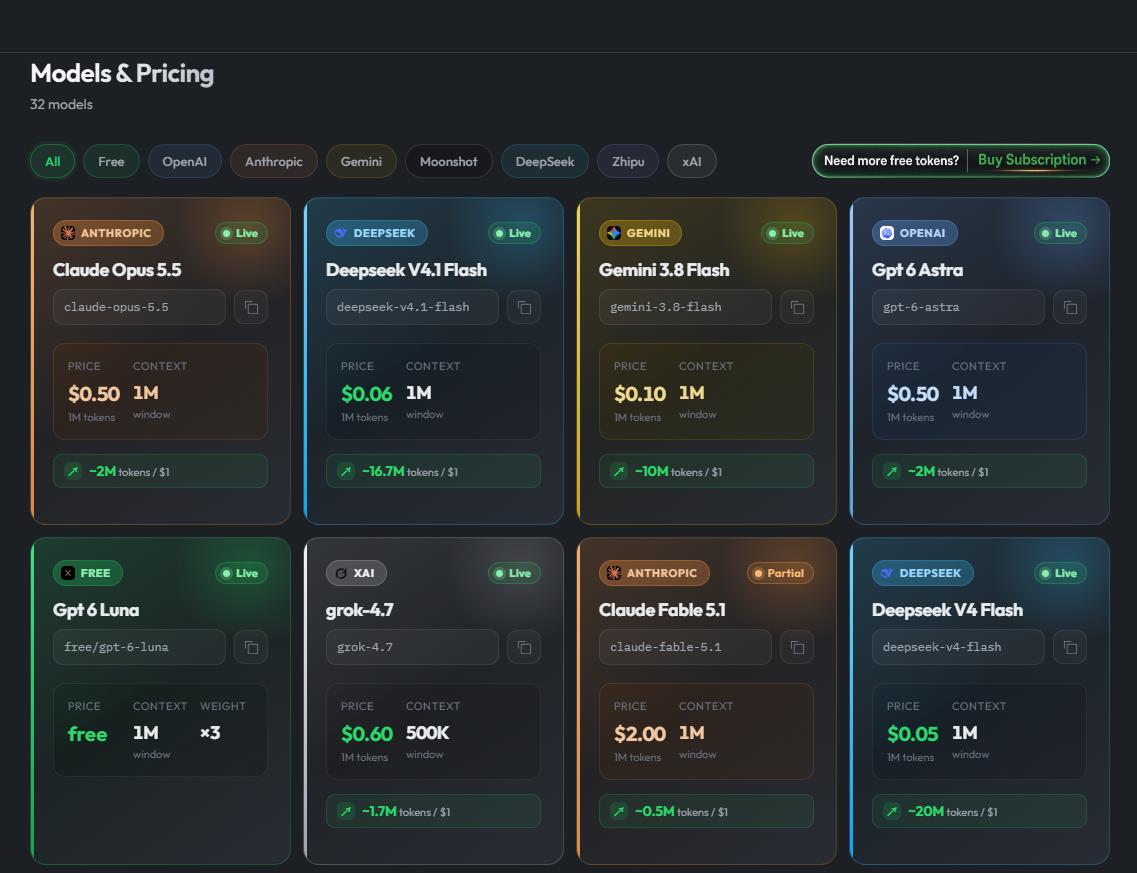Open the Gpt 6 Luna card title
The width and height of the screenshot is (1137, 873).
pyautogui.click(x=96, y=610)
